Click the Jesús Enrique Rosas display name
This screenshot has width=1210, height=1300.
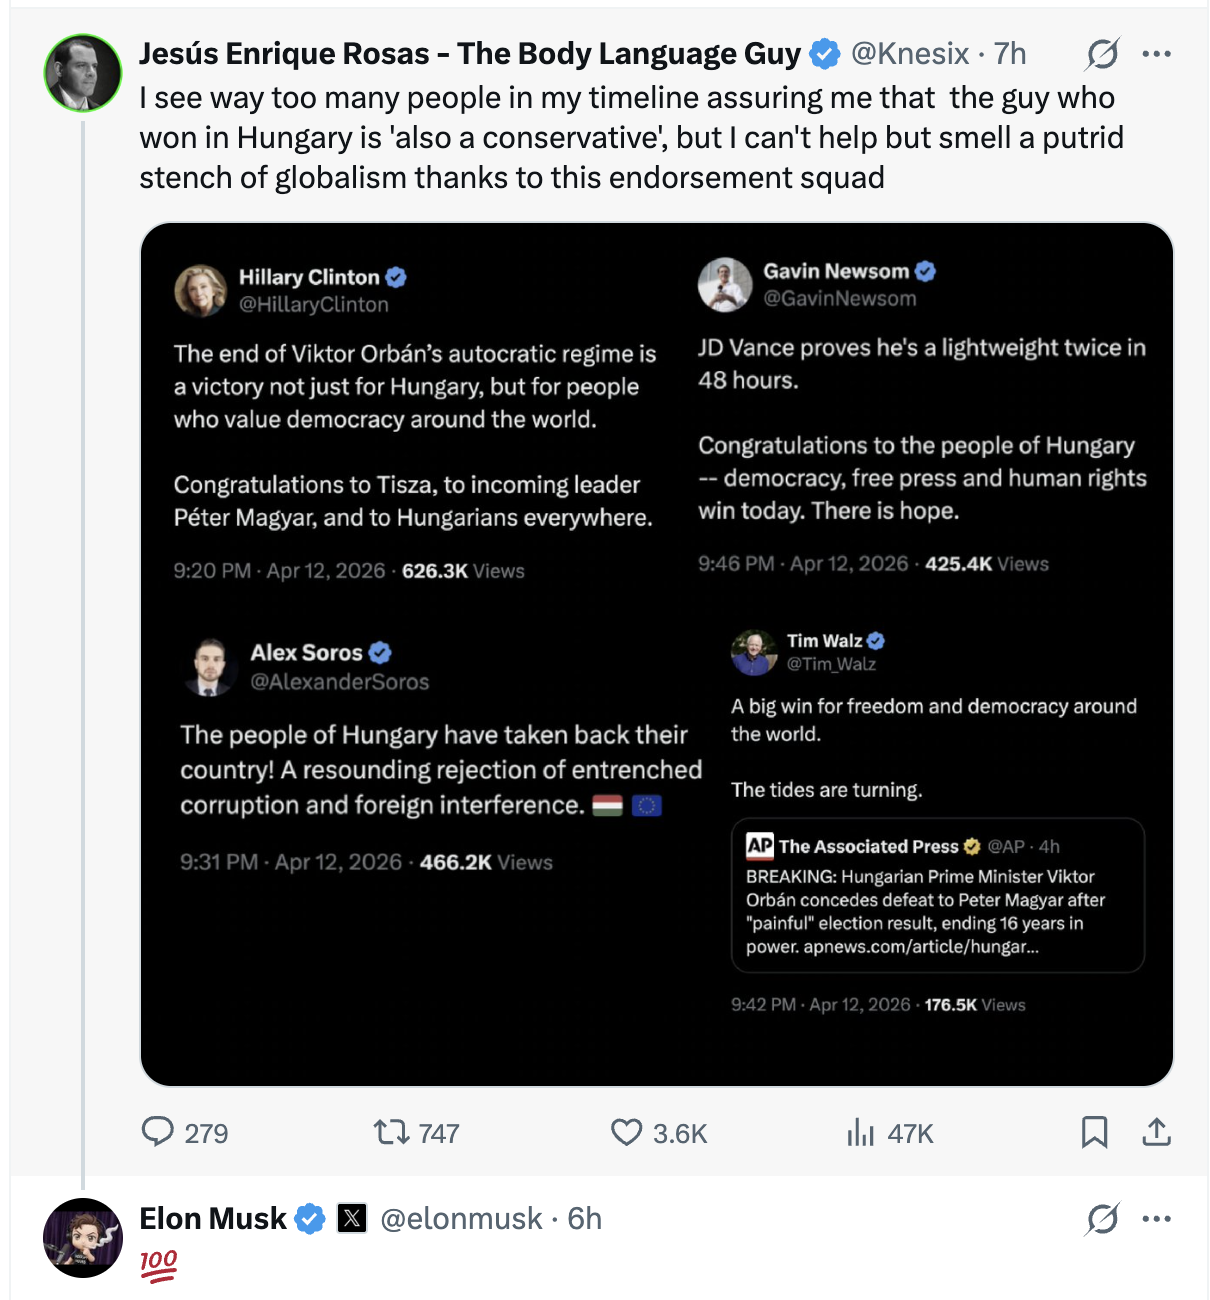tap(469, 54)
